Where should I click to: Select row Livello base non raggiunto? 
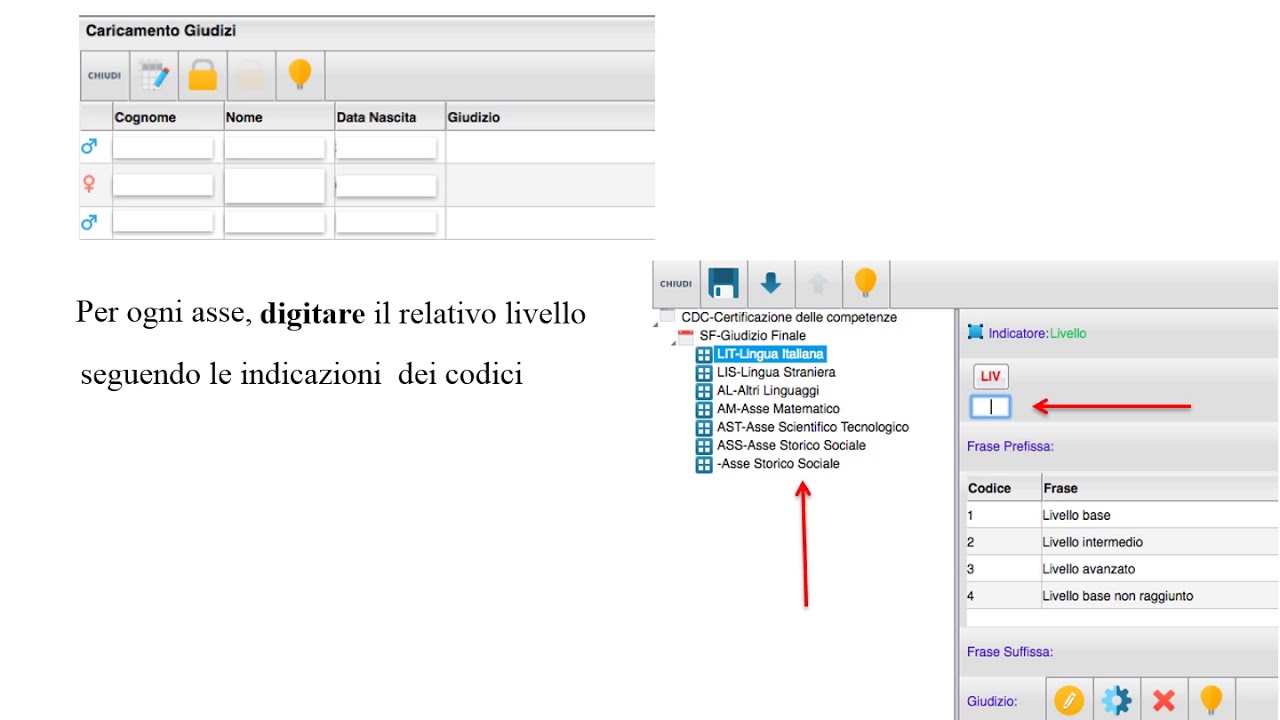(x=1121, y=596)
